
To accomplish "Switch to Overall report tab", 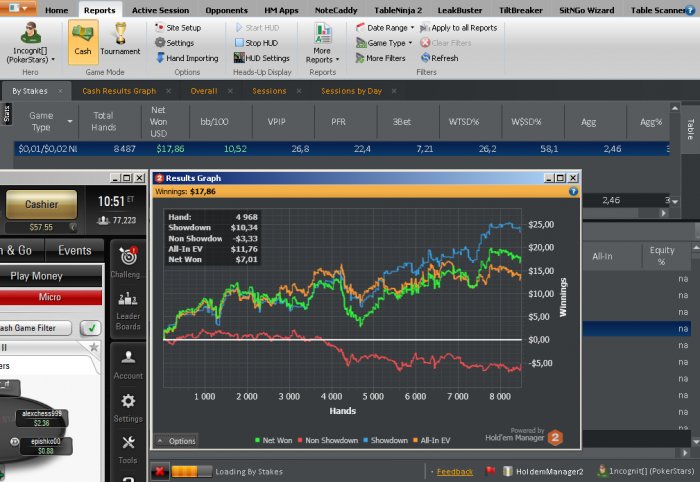I will pos(204,91).
